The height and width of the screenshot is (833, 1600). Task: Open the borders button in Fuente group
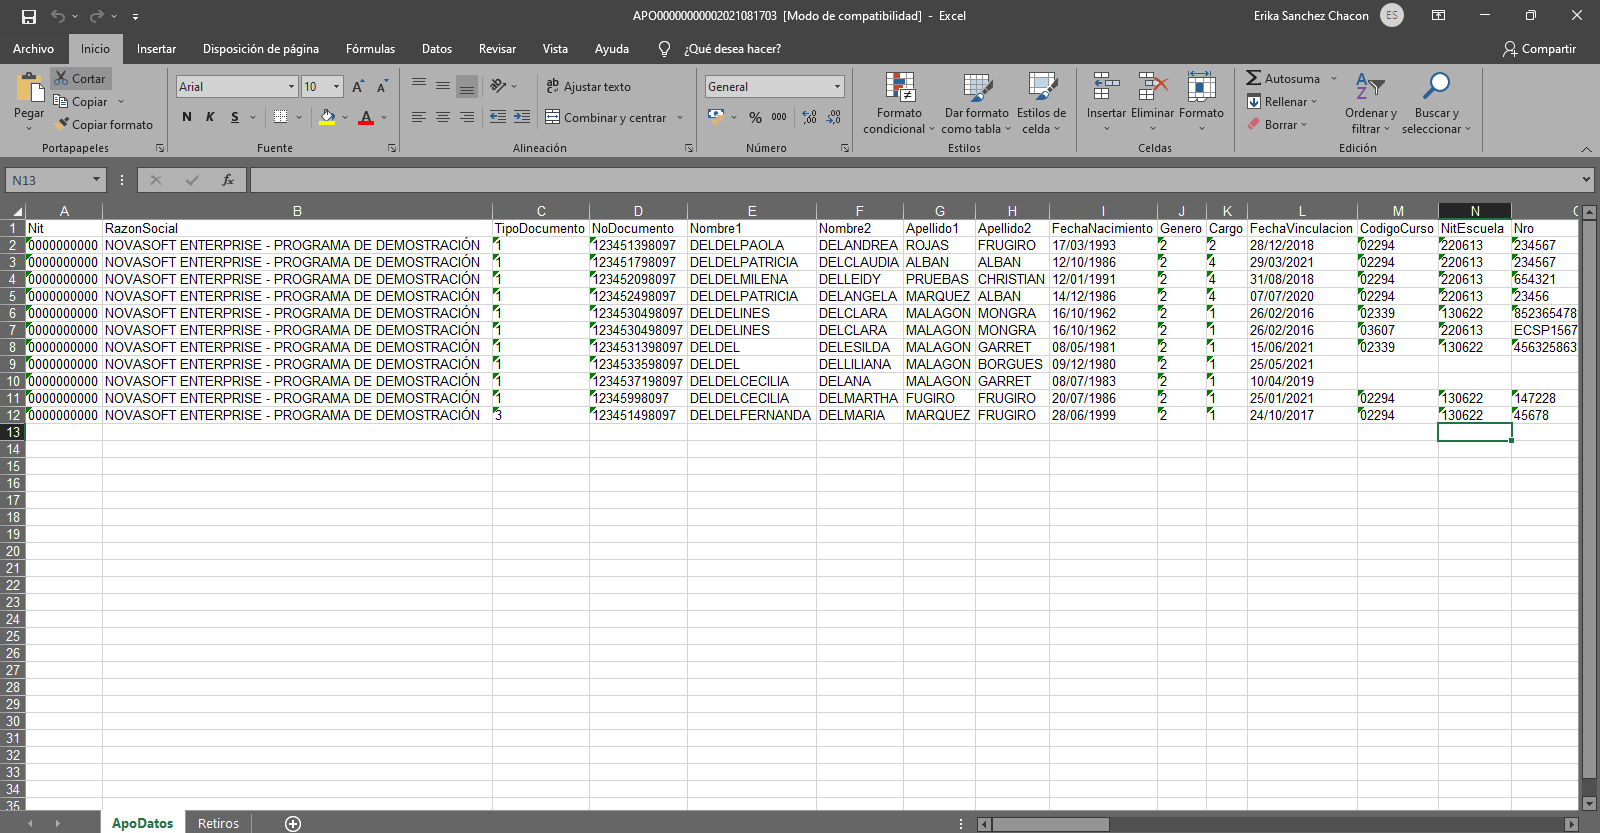click(x=281, y=117)
